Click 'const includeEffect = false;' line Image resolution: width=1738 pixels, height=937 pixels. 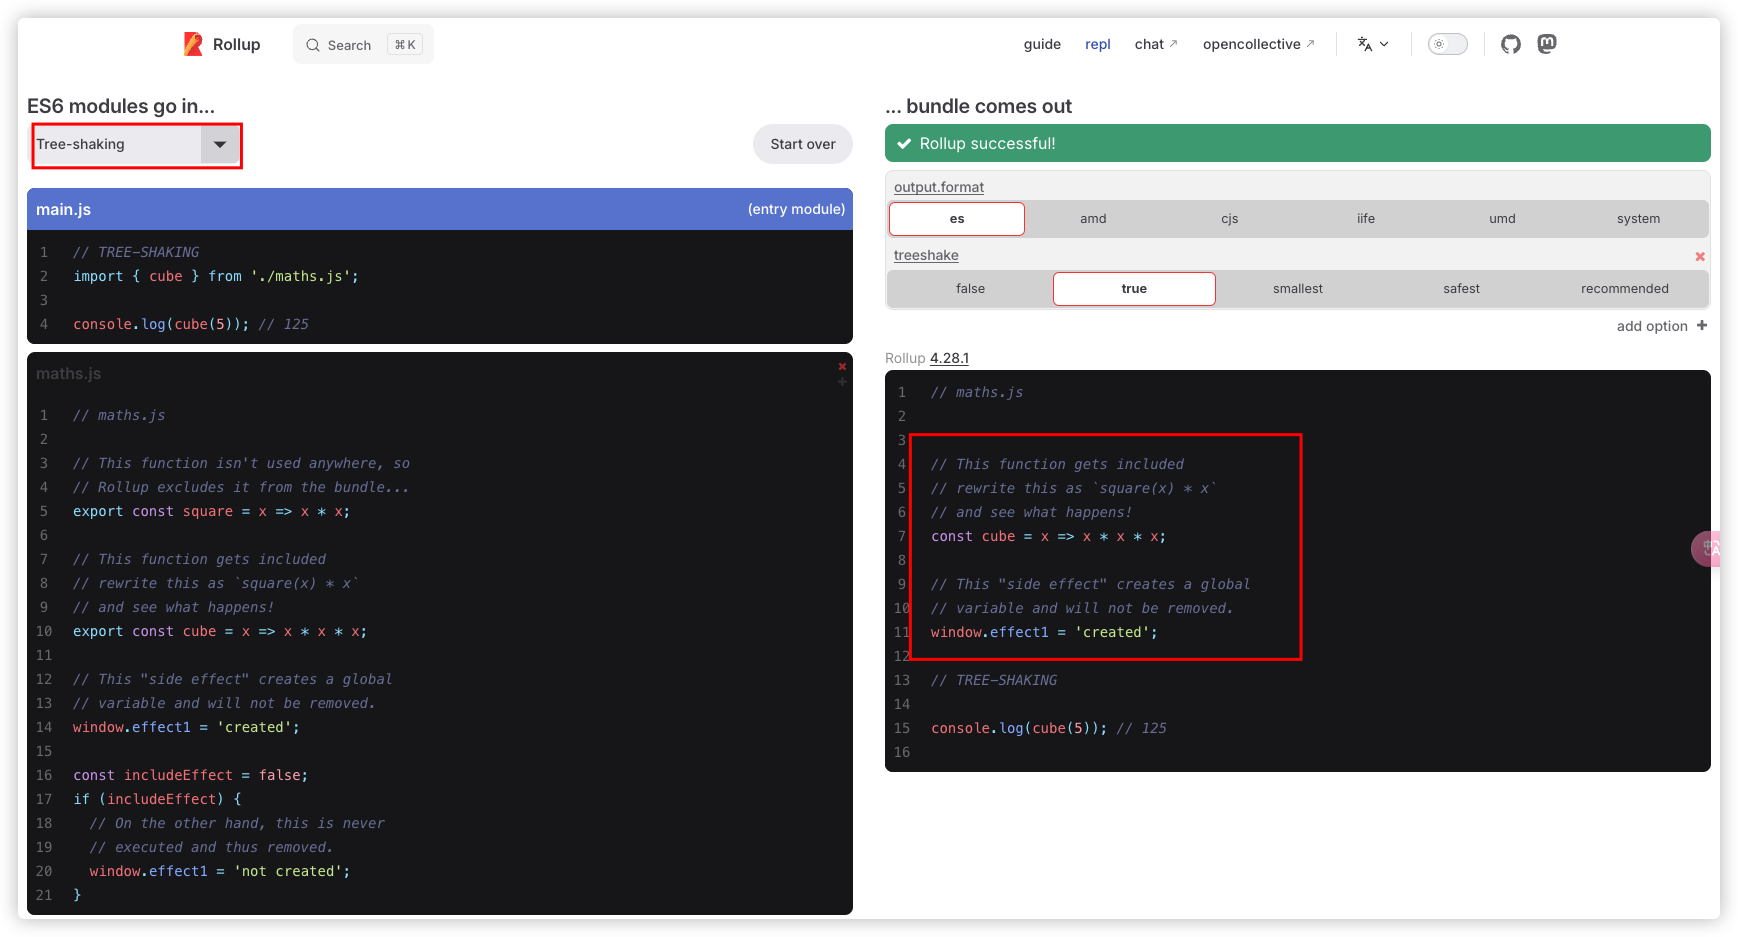[x=190, y=775]
